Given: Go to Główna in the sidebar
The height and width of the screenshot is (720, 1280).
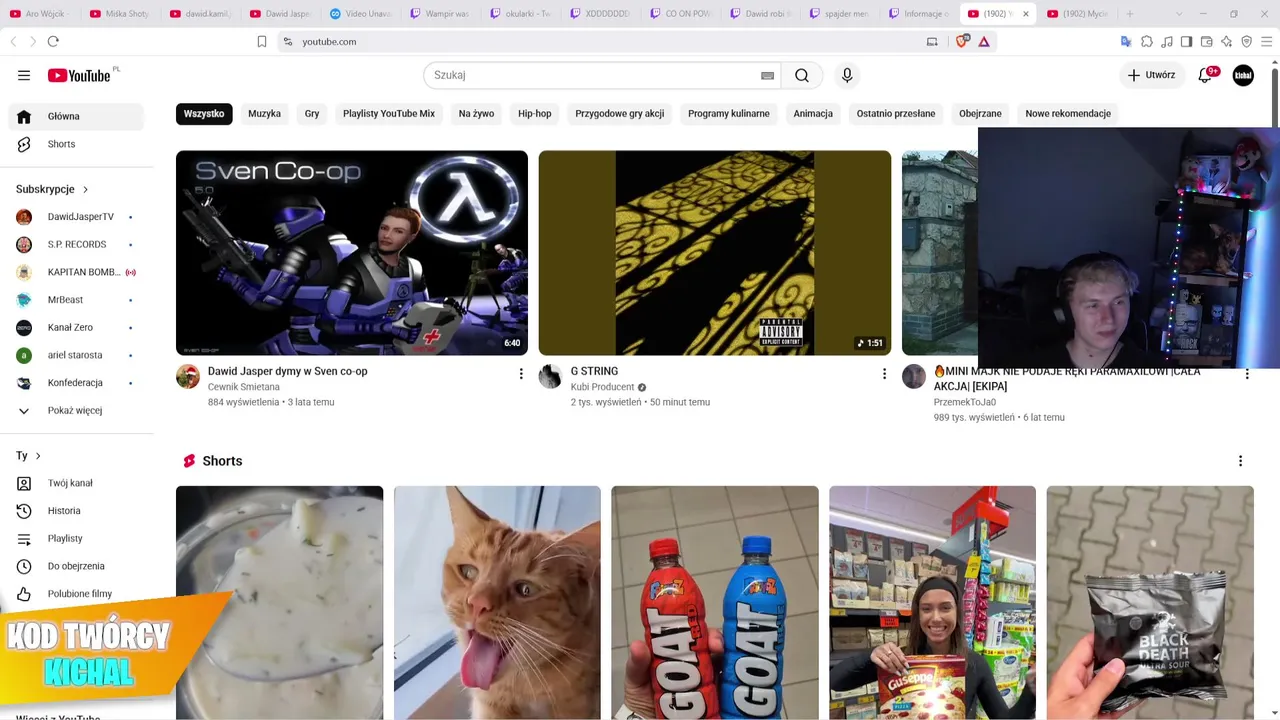Looking at the screenshot, I should click(76, 116).
